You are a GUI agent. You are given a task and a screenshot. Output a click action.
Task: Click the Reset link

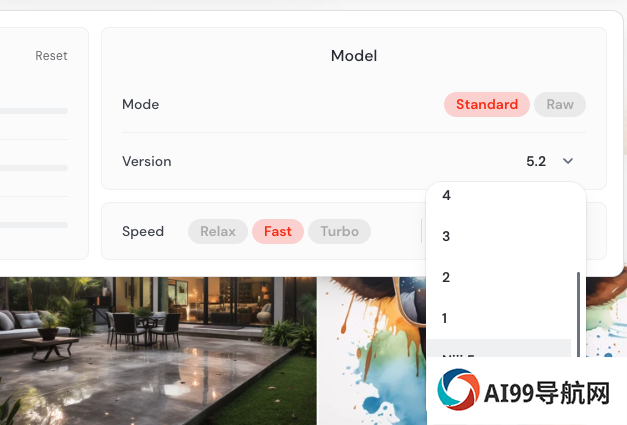[51, 56]
